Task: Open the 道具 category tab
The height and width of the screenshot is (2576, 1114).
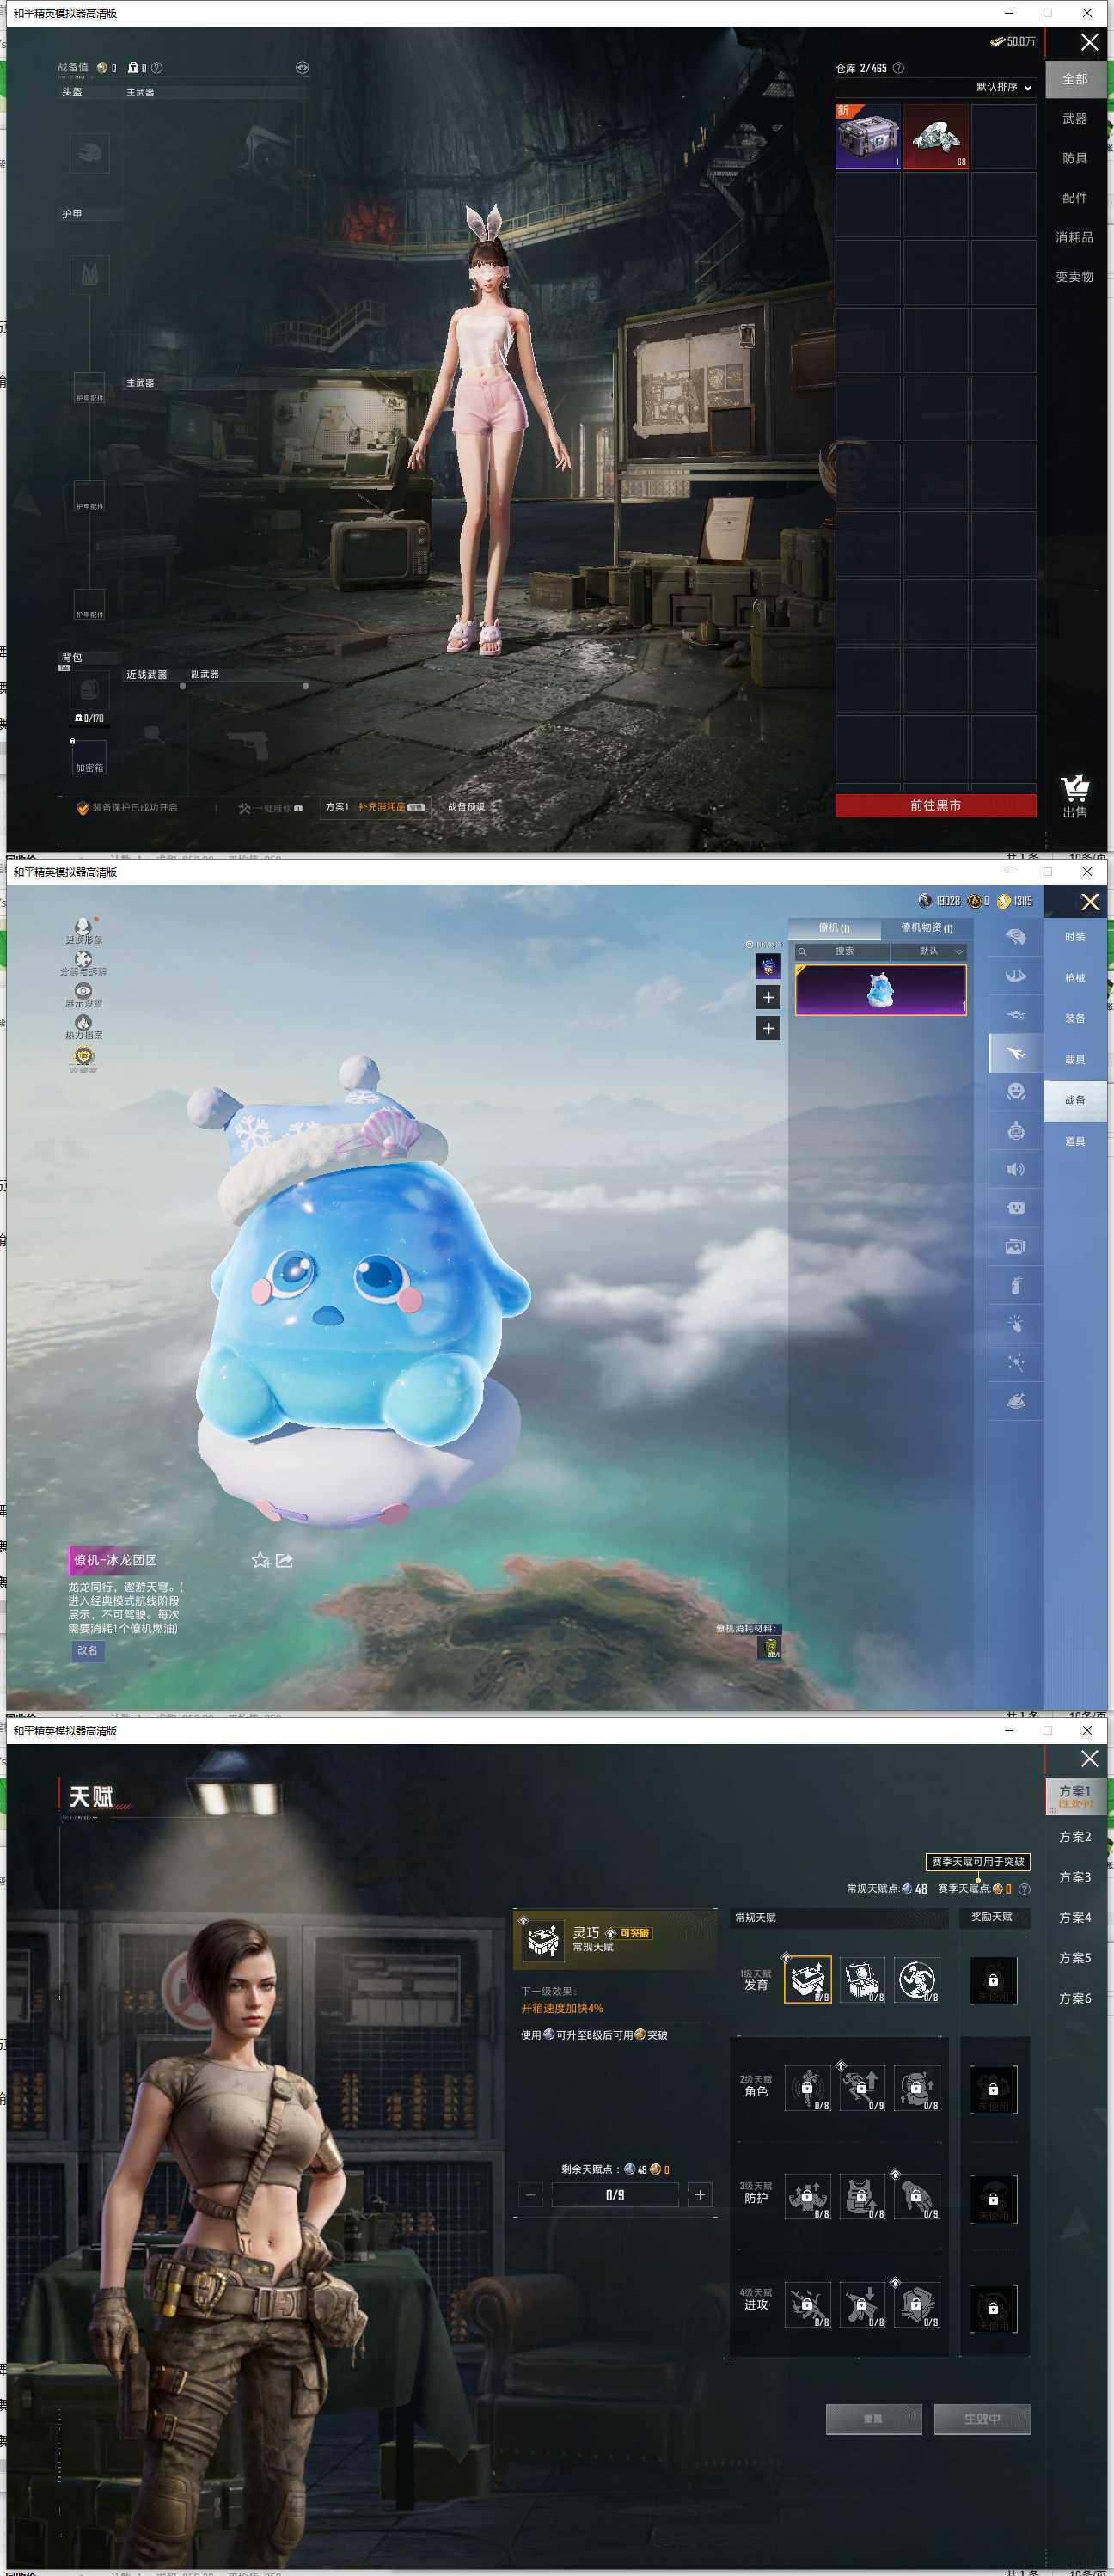Action: (1075, 1141)
